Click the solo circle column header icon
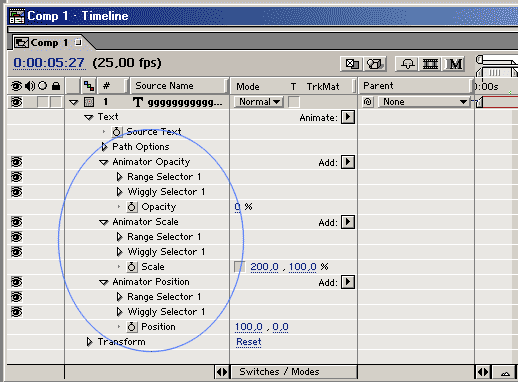The width and height of the screenshot is (518, 382). tap(43, 86)
